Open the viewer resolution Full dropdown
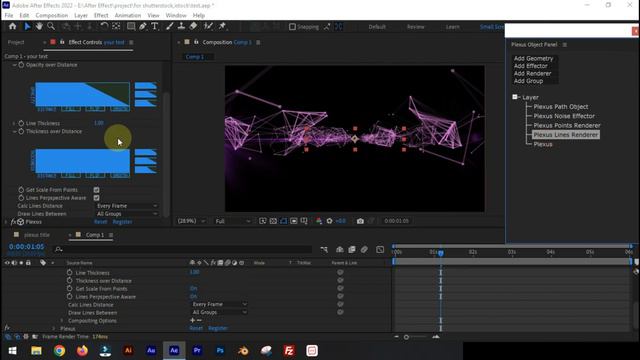 click(x=233, y=221)
